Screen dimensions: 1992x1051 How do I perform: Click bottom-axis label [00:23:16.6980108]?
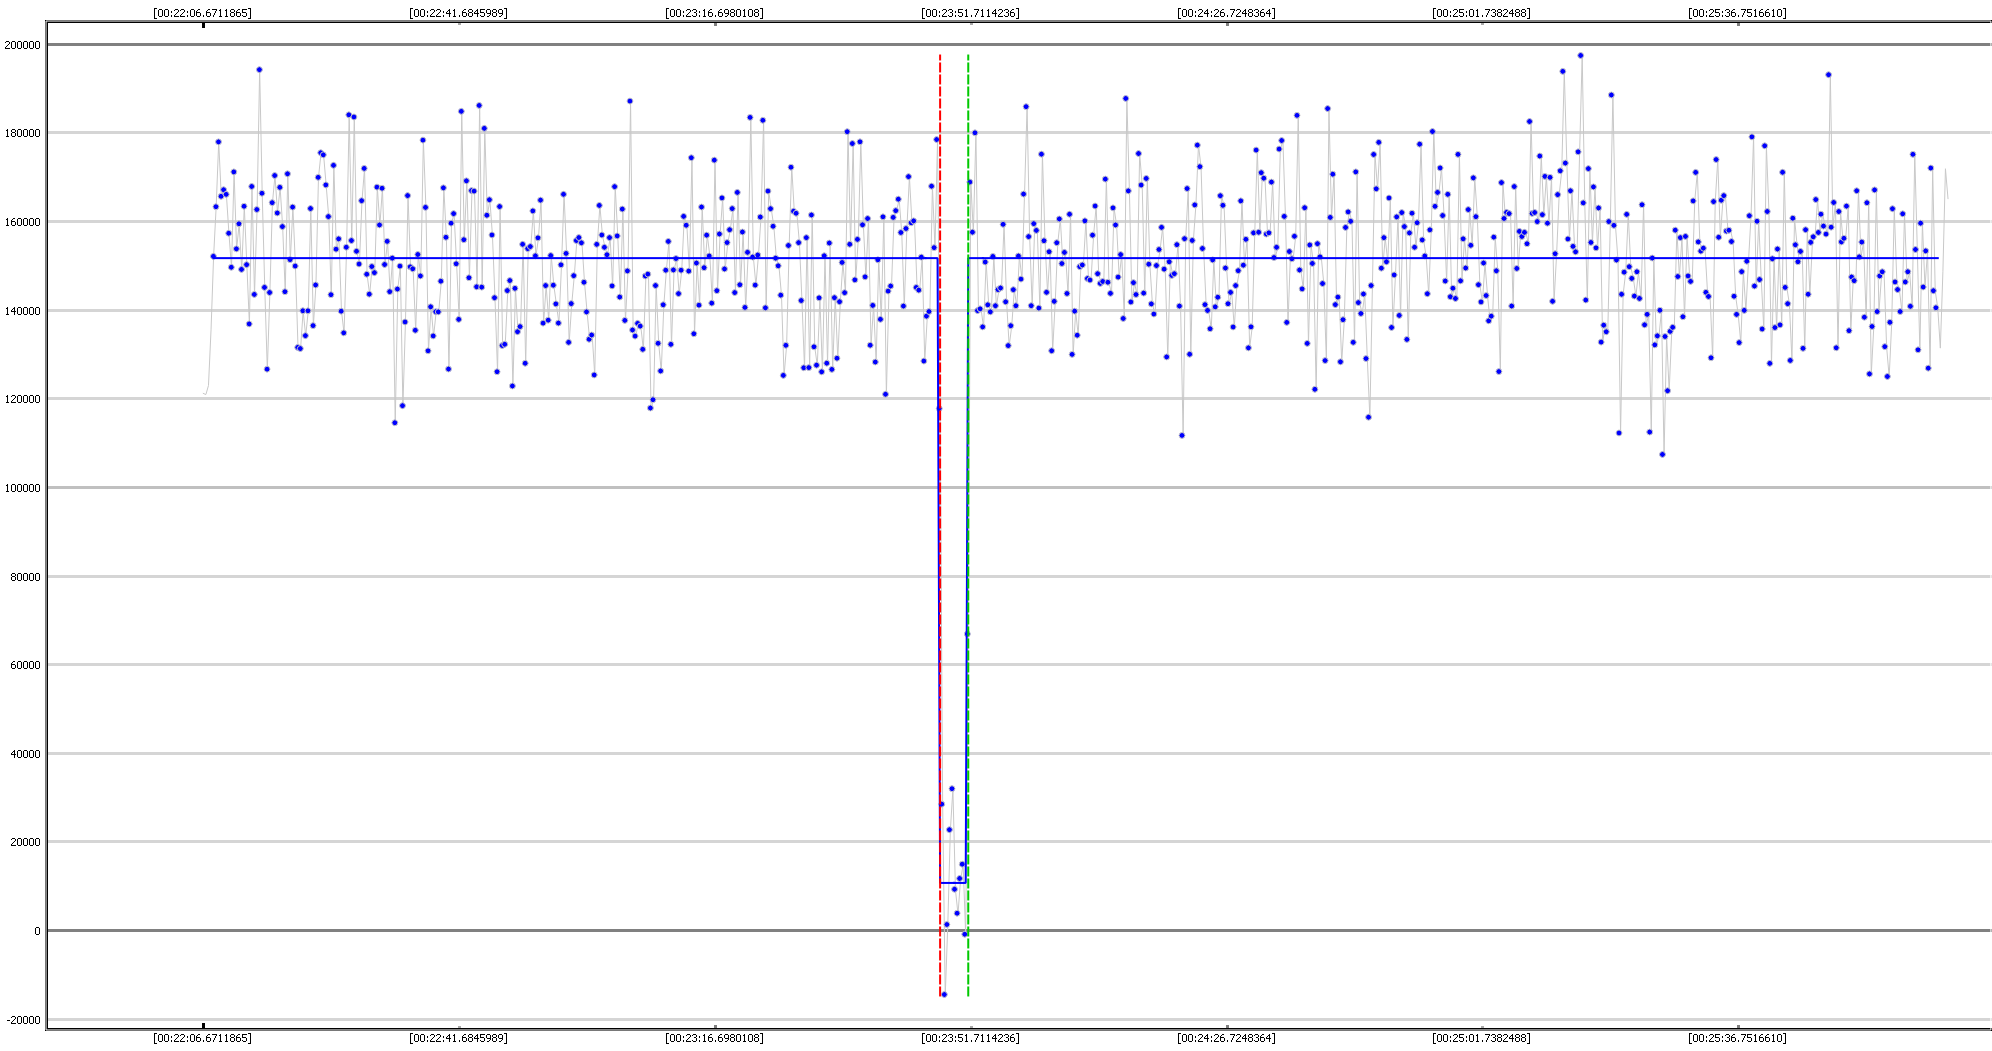click(x=714, y=1038)
